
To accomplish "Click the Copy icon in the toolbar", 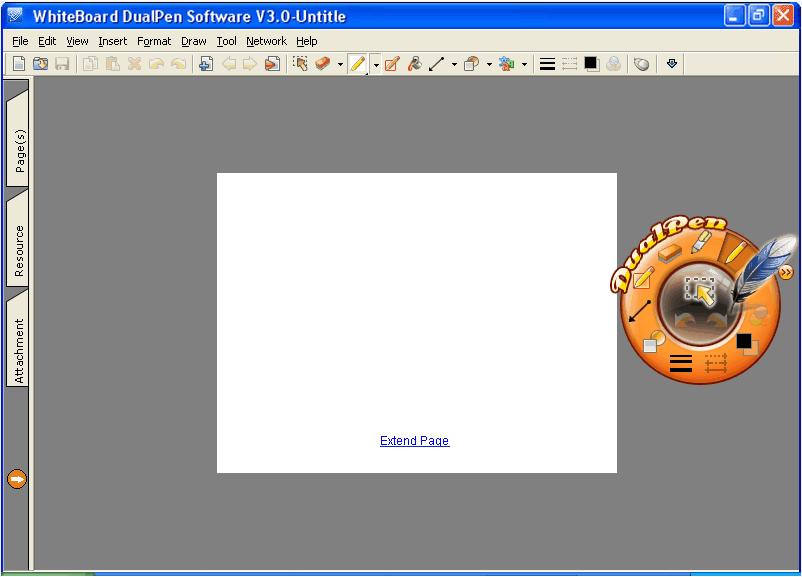I will point(91,64).
